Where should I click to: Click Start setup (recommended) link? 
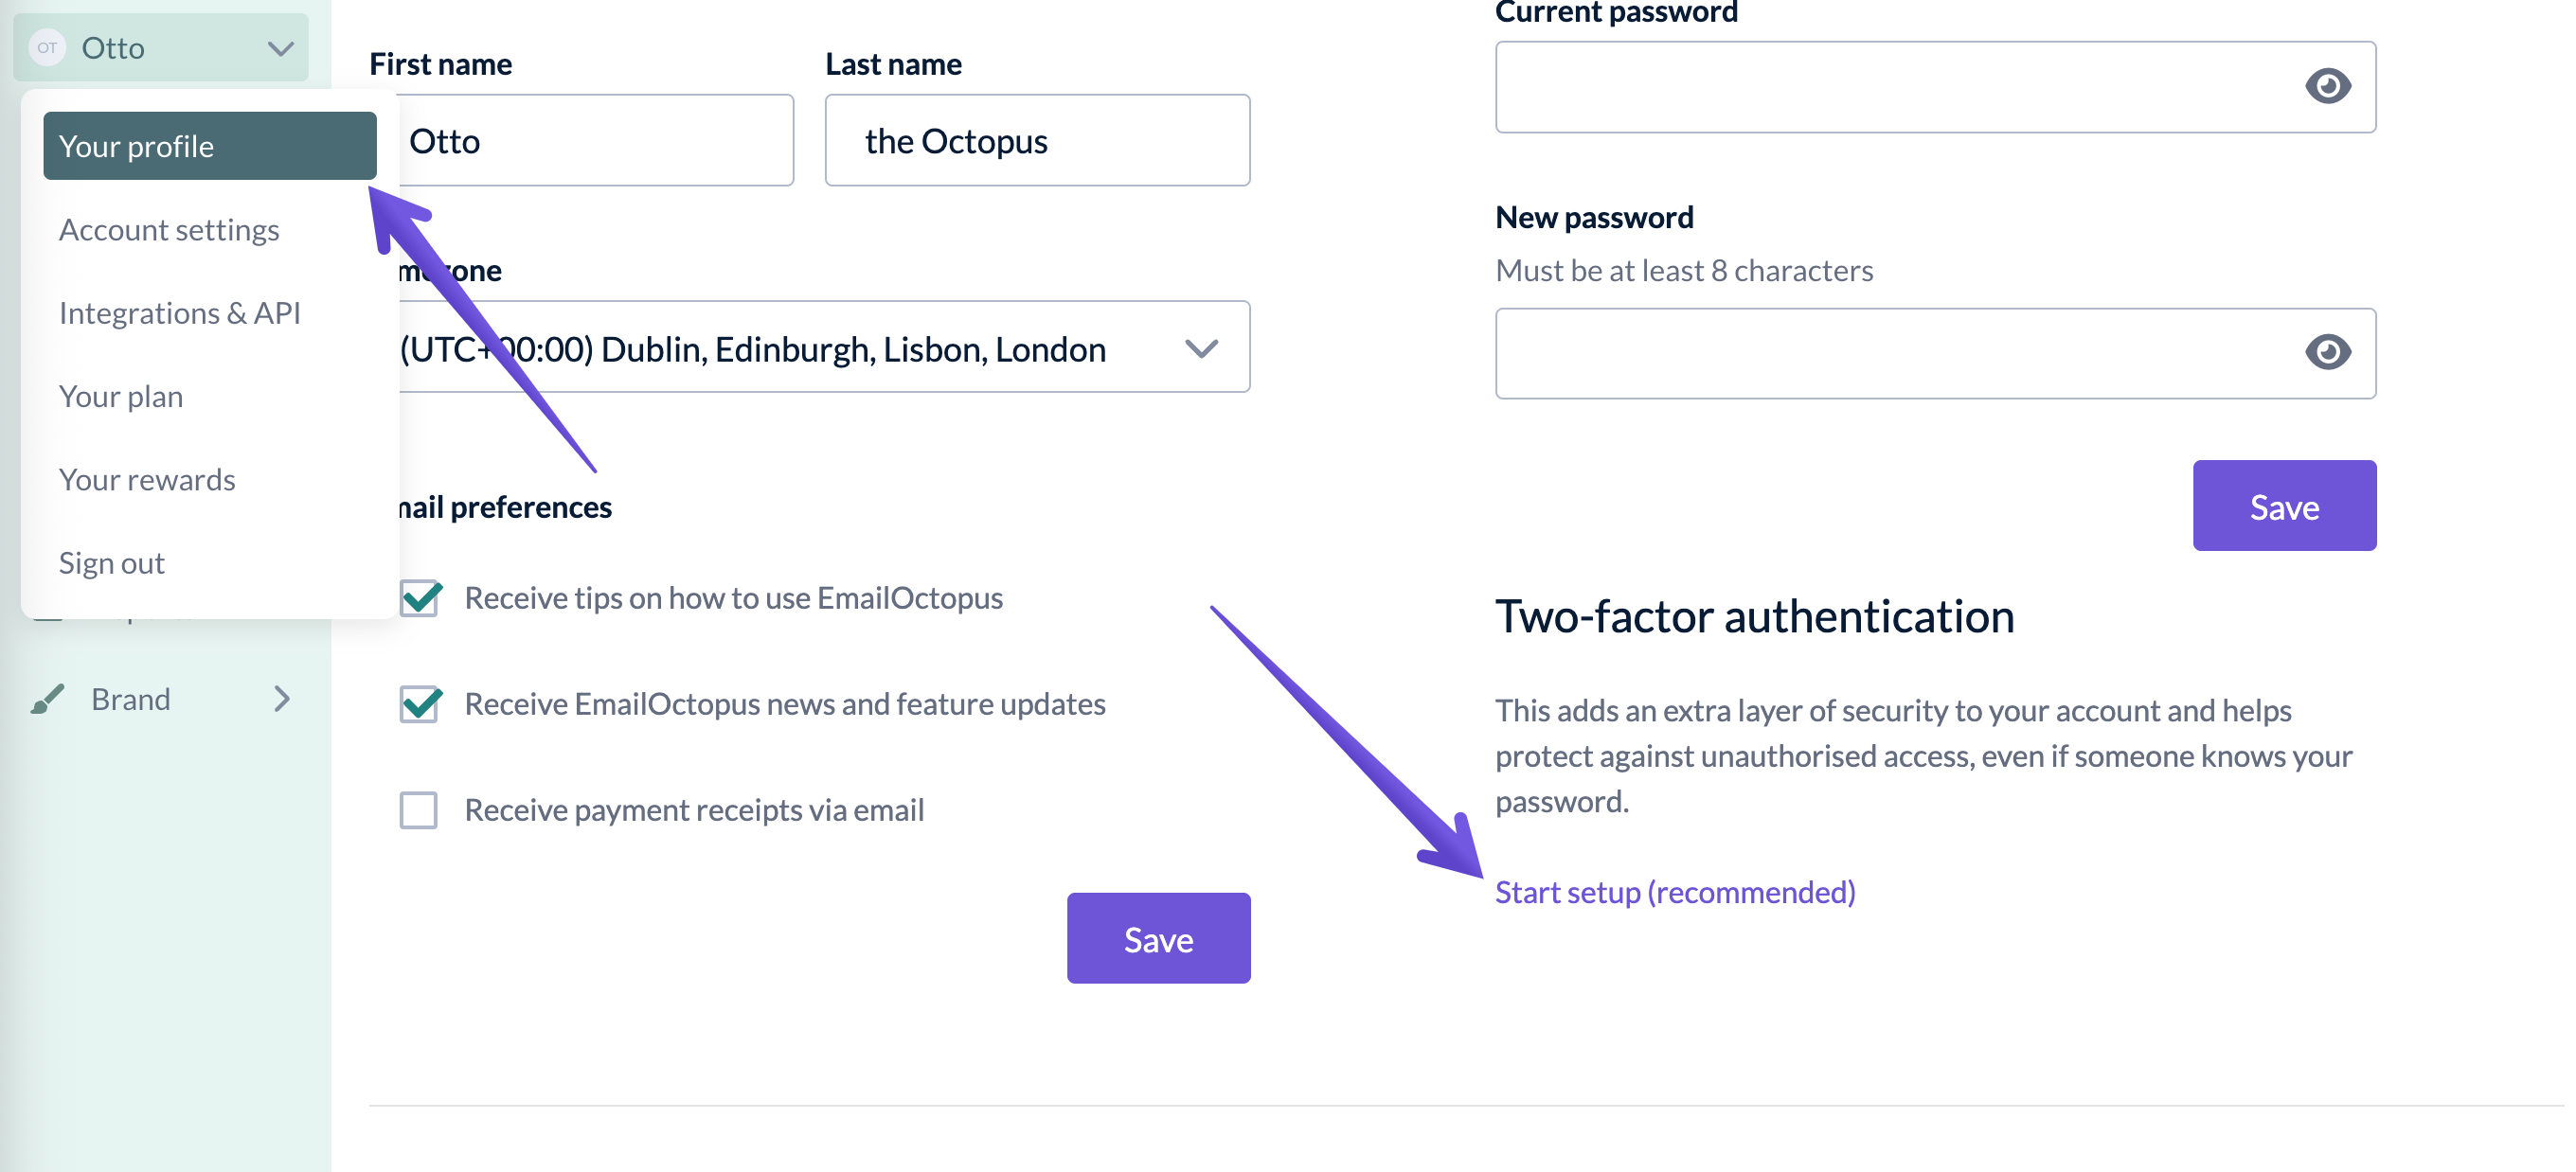click(1675, 891)
